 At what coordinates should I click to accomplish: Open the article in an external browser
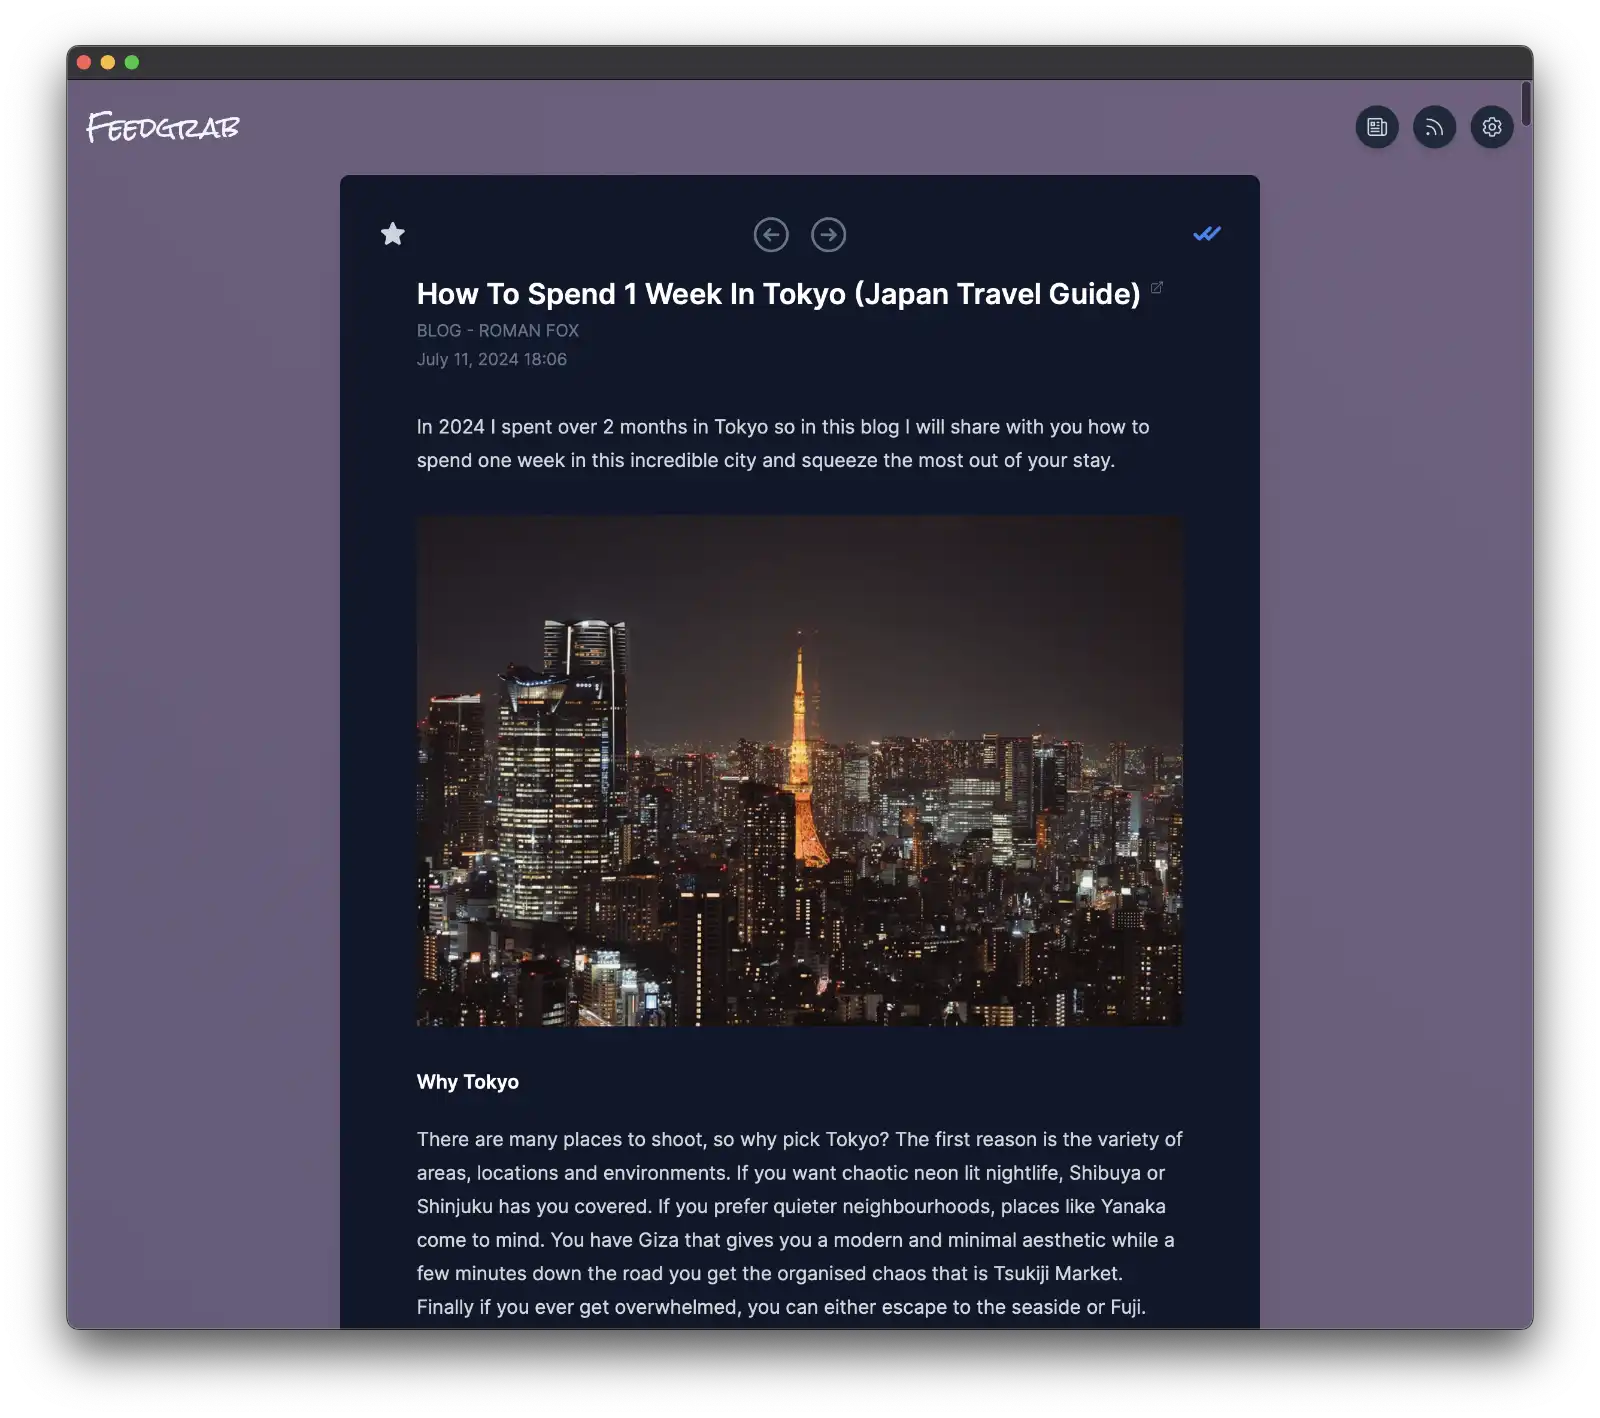pos(1157,287)
